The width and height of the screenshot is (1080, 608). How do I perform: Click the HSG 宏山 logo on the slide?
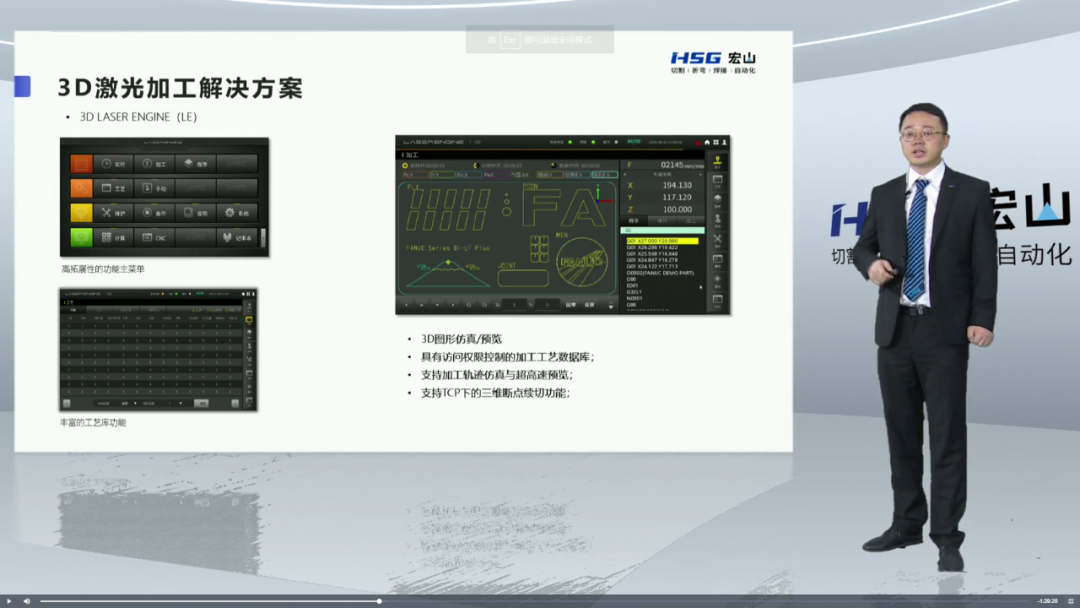coord(714,62)
